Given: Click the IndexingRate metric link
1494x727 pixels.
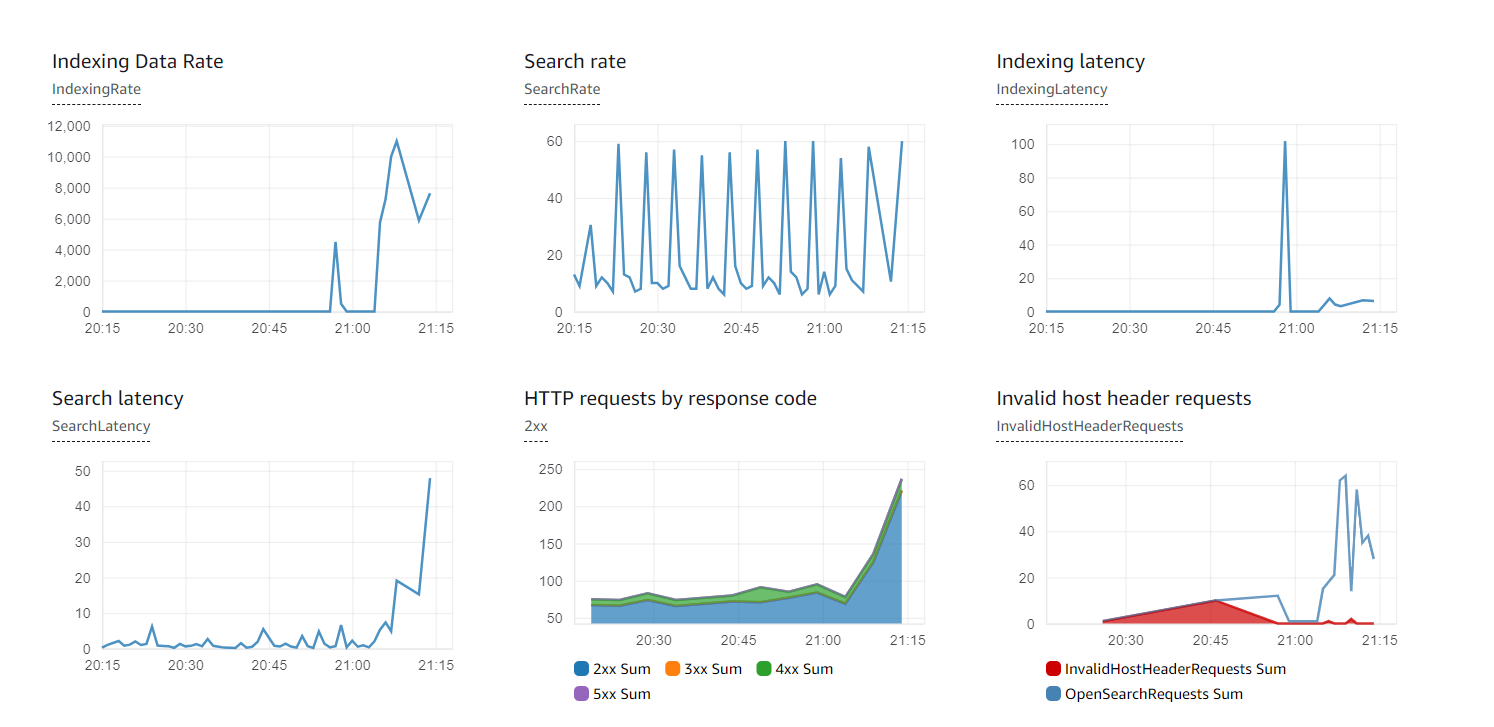Looking at the screenshot, I should [x=96, y=89].
